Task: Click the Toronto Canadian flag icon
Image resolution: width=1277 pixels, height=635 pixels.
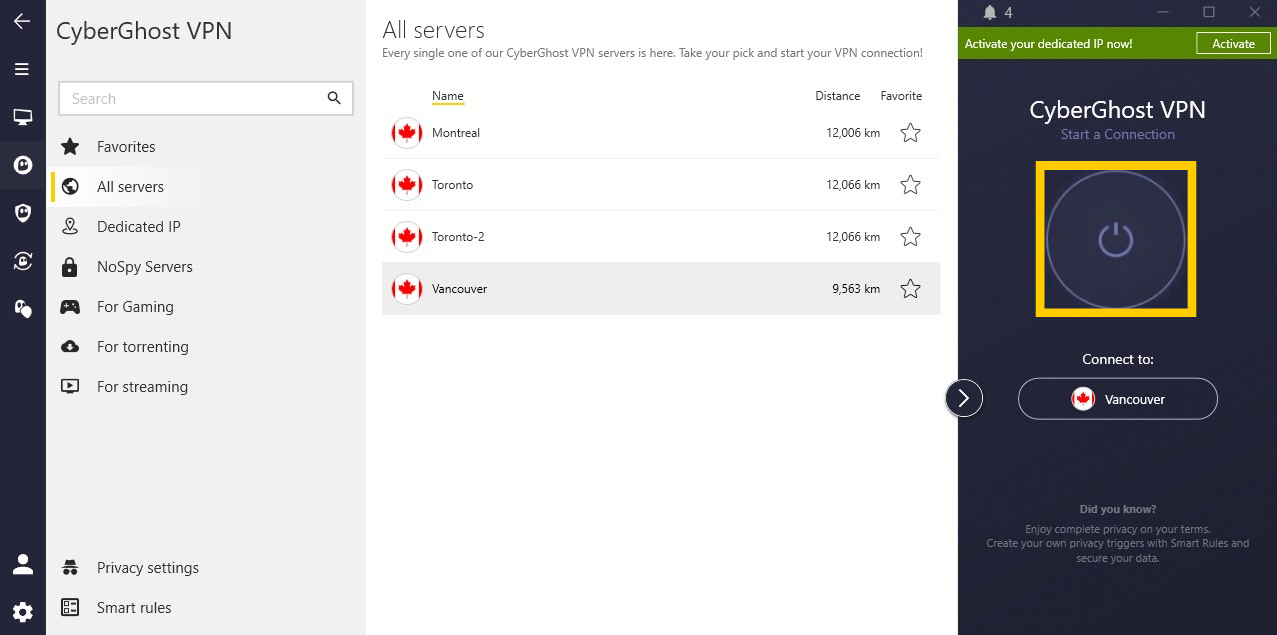Action: point(407,185)
